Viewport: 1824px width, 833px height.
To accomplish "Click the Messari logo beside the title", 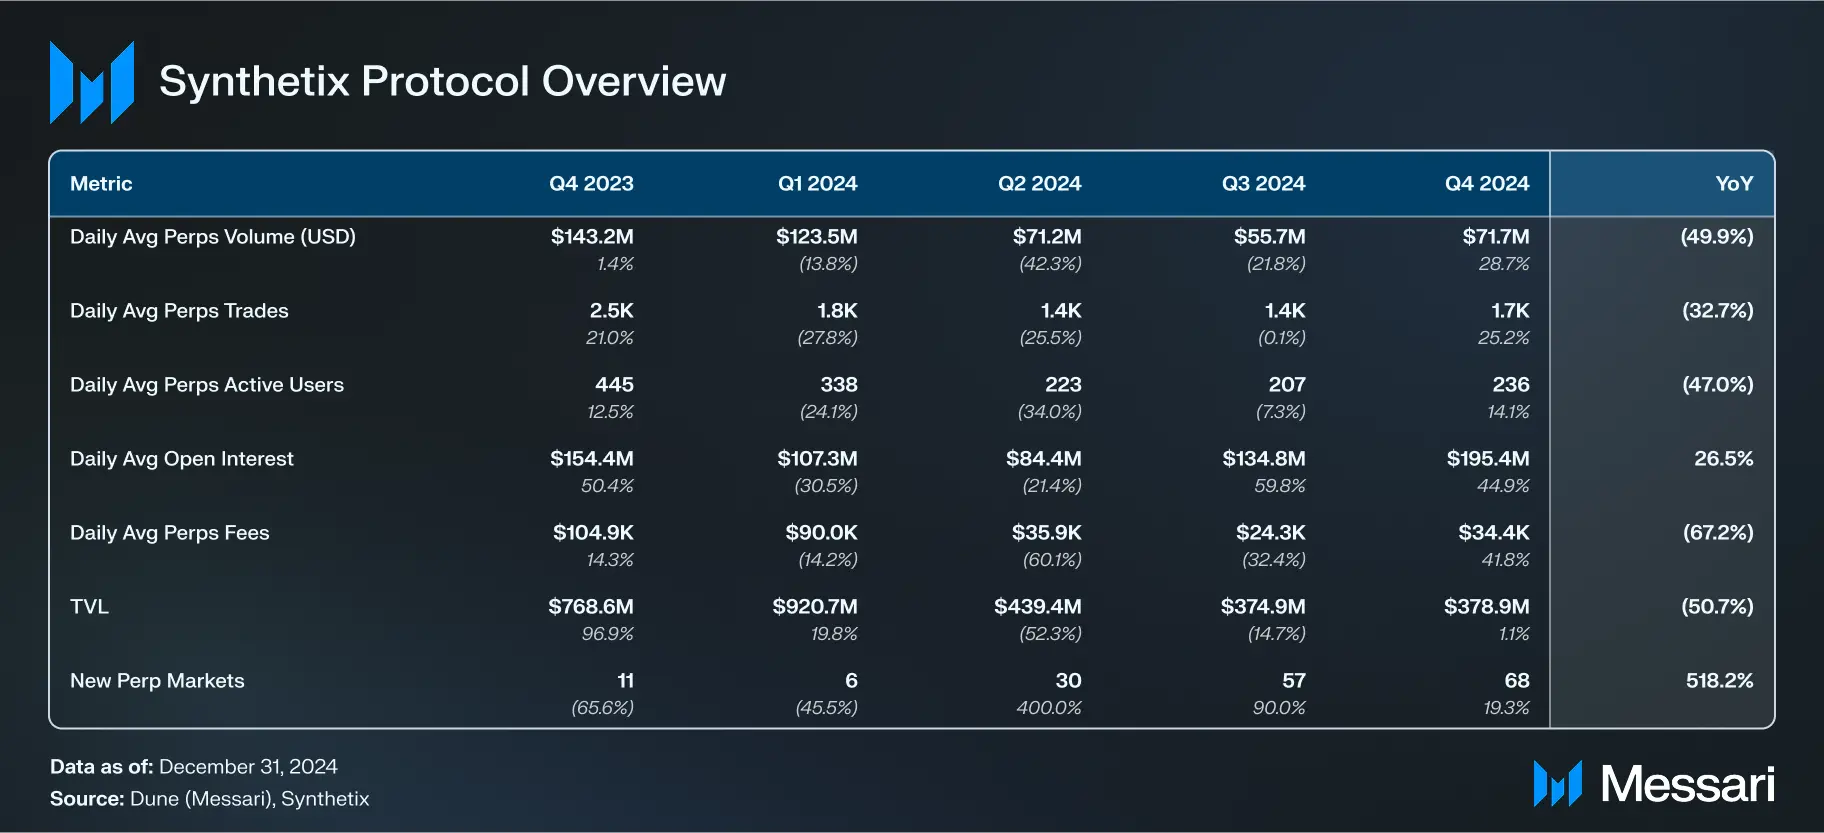I will [x=92, y=83].
